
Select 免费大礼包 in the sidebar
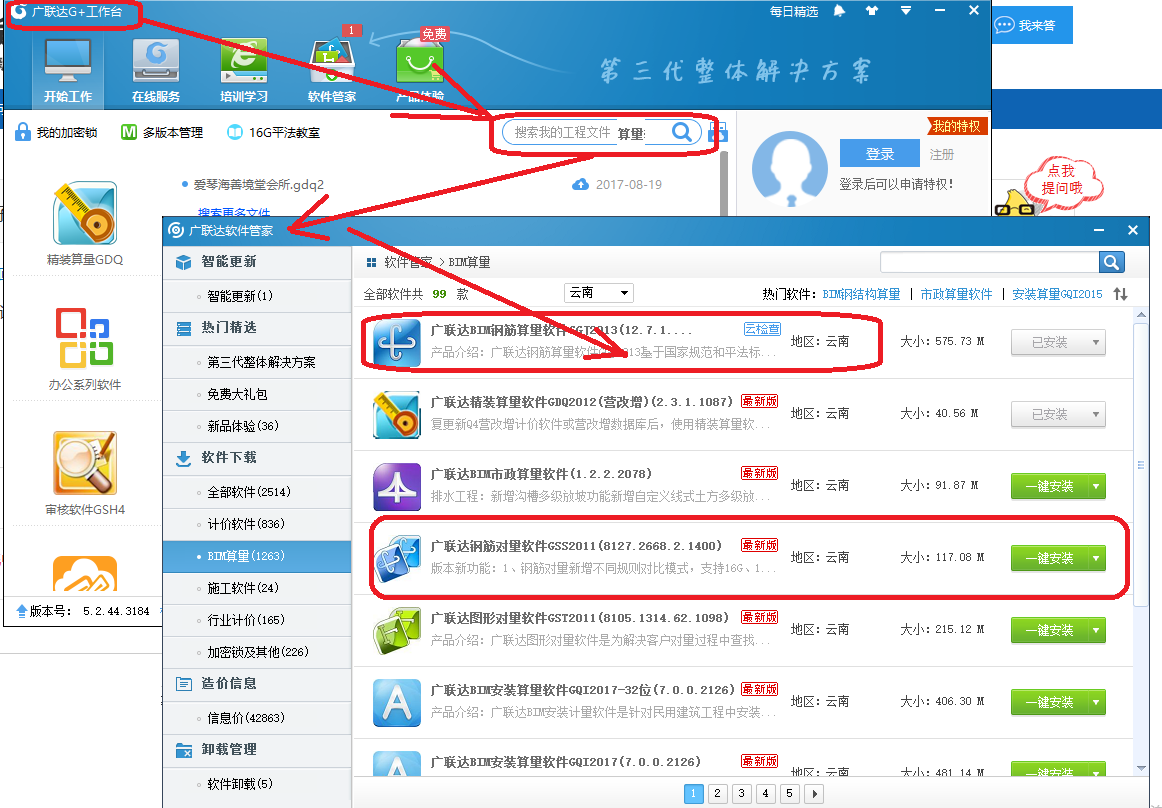tap(256, 394)
